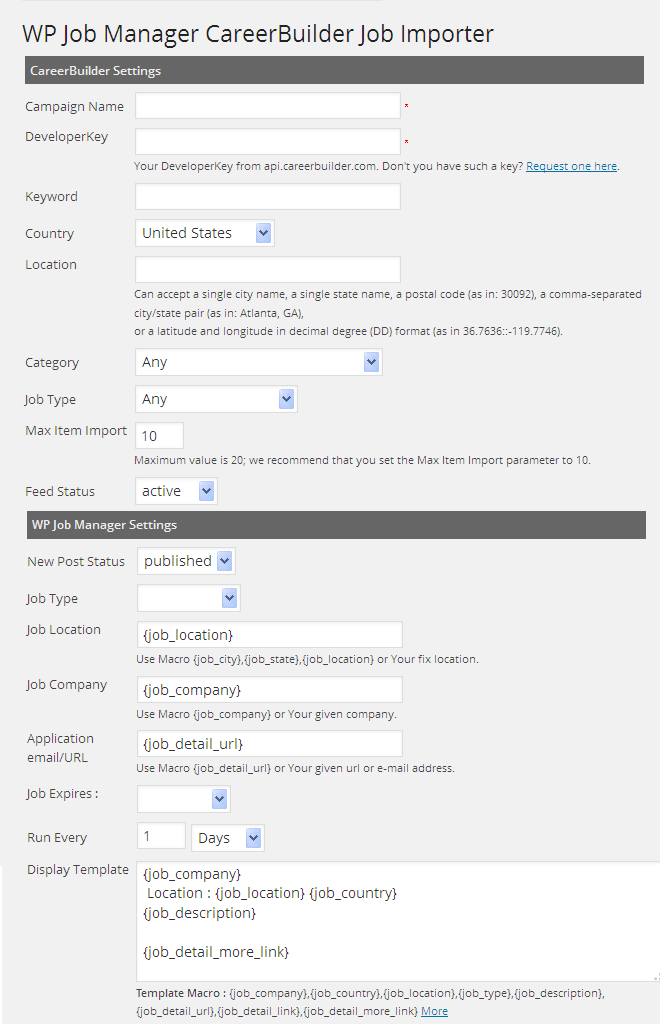The image size is (660, 1026).
Task: Click the DeveloperKey input box
Action: [x=267, y=142]
